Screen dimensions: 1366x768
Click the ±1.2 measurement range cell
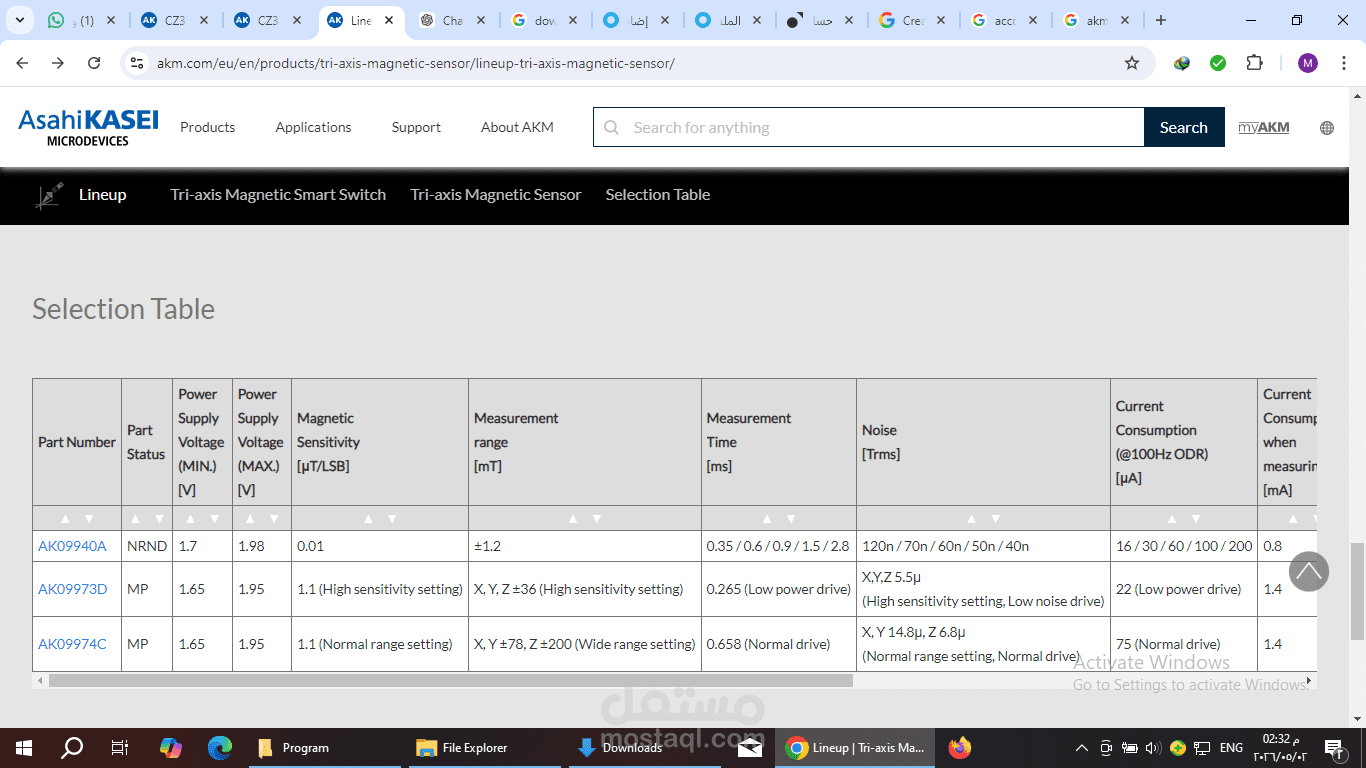click(x=585, y=546)
